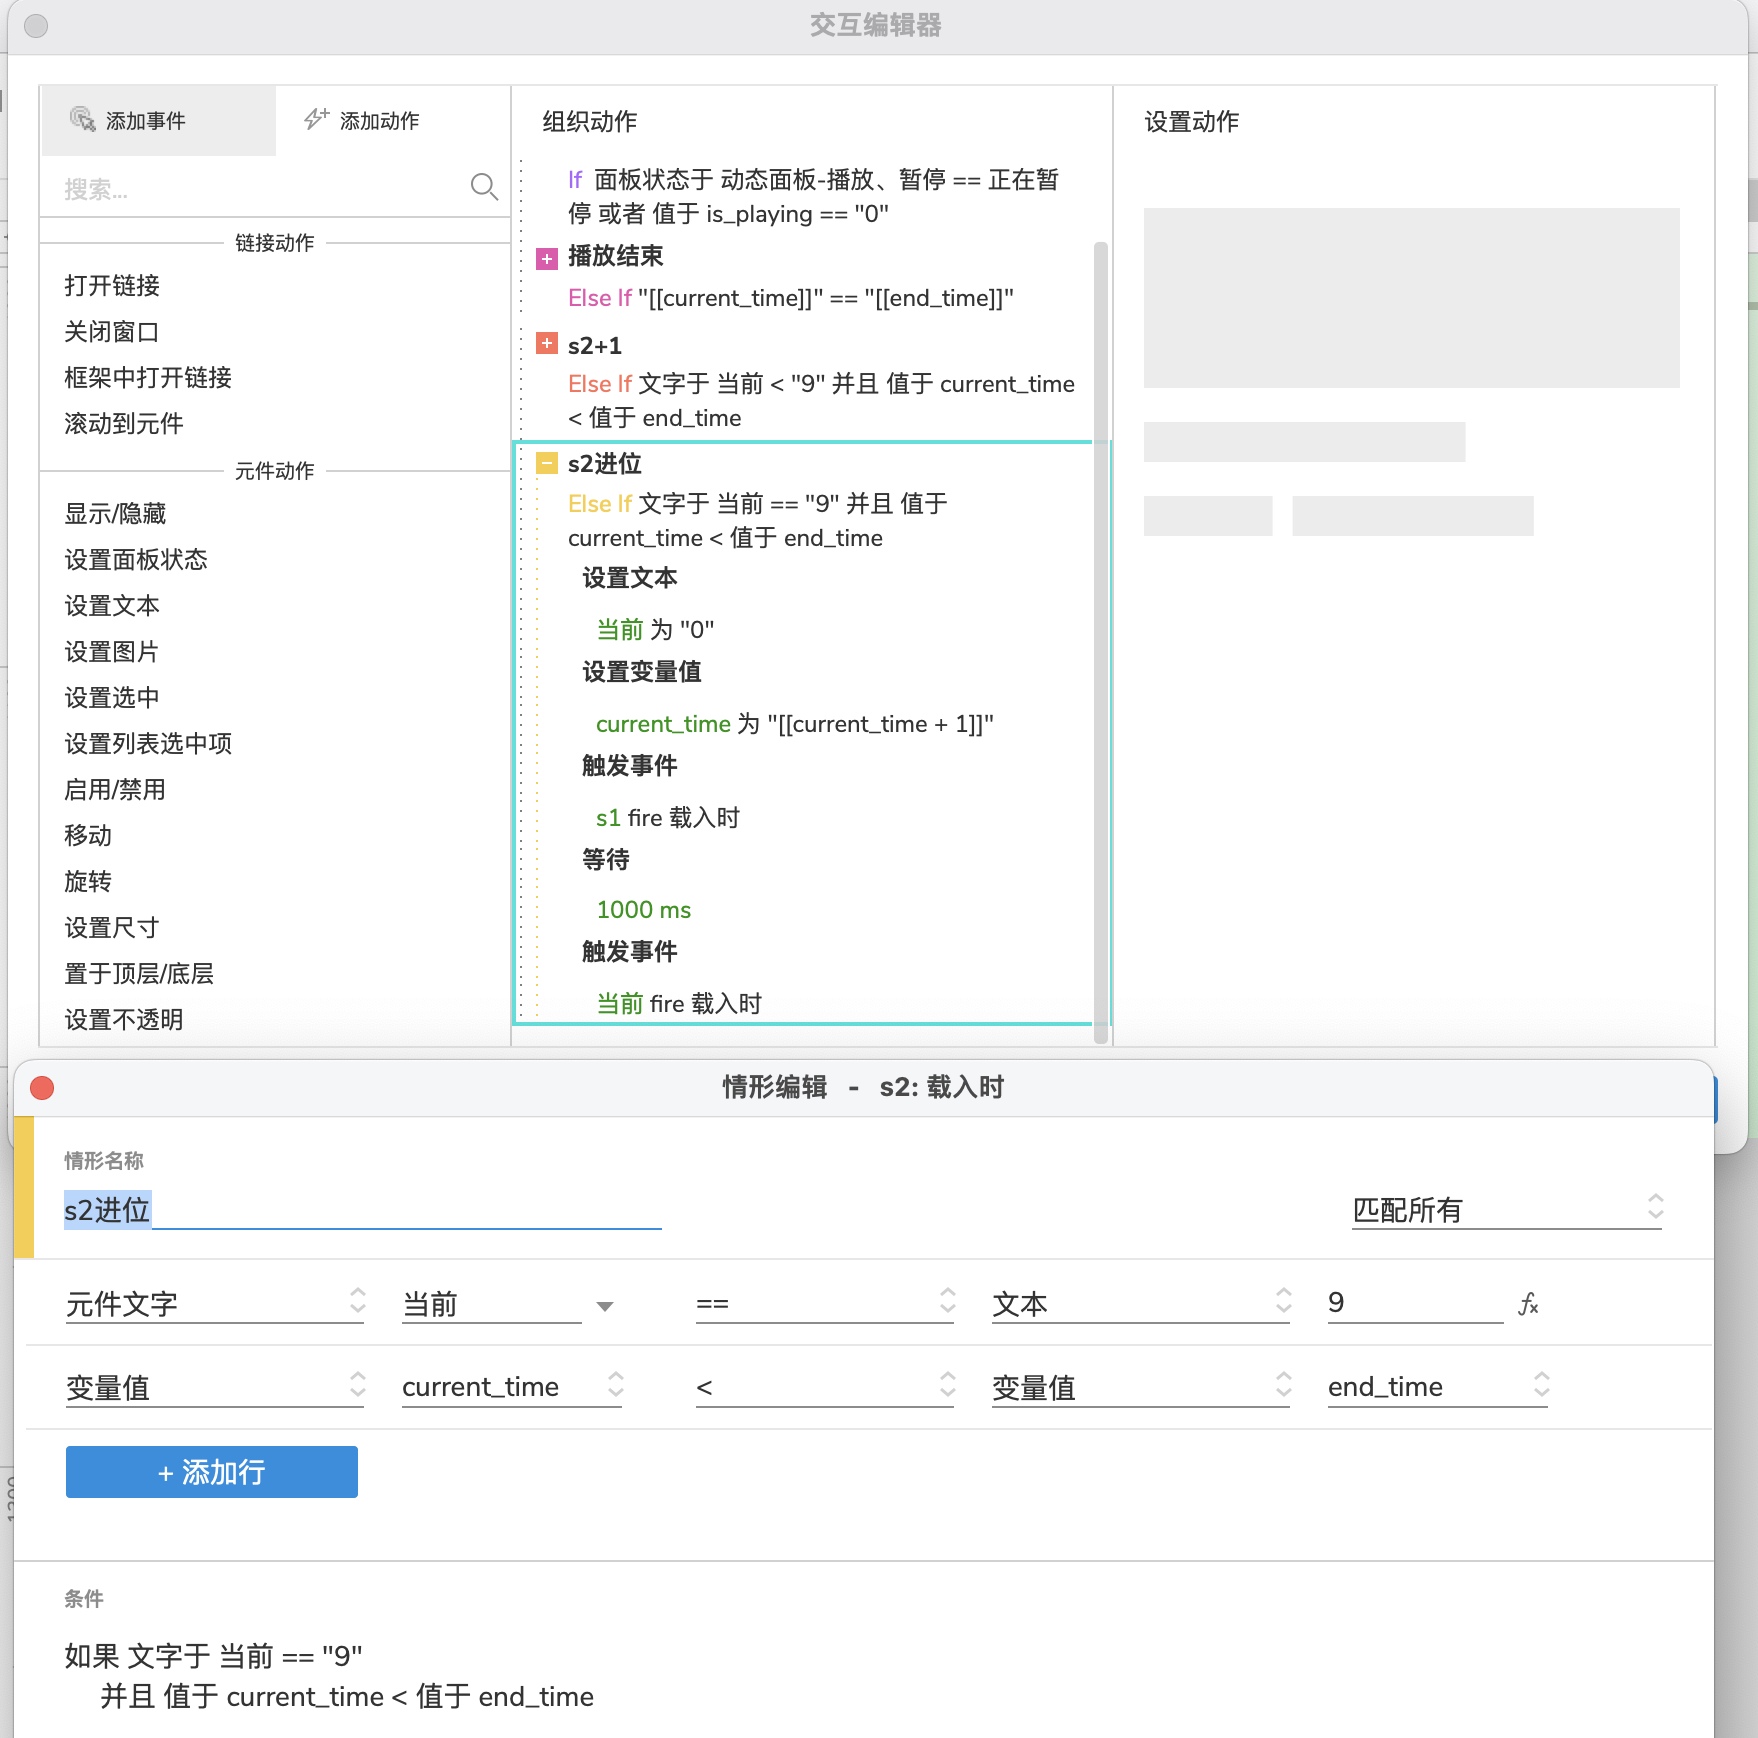Select the 滚动到元件 action
Viewport: 1758px width, 1738px height.
(124, 424)
